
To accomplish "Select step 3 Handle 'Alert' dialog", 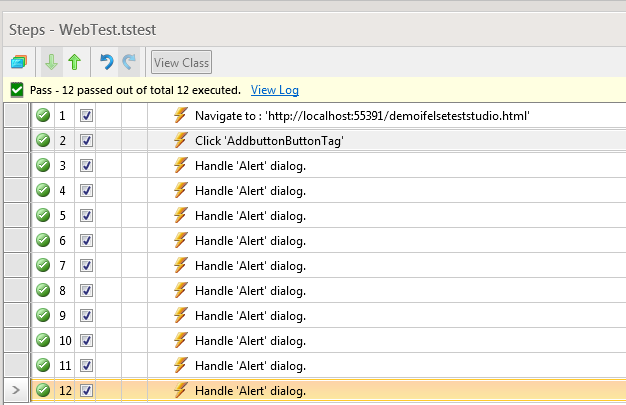I will click(x=250, y=166).
